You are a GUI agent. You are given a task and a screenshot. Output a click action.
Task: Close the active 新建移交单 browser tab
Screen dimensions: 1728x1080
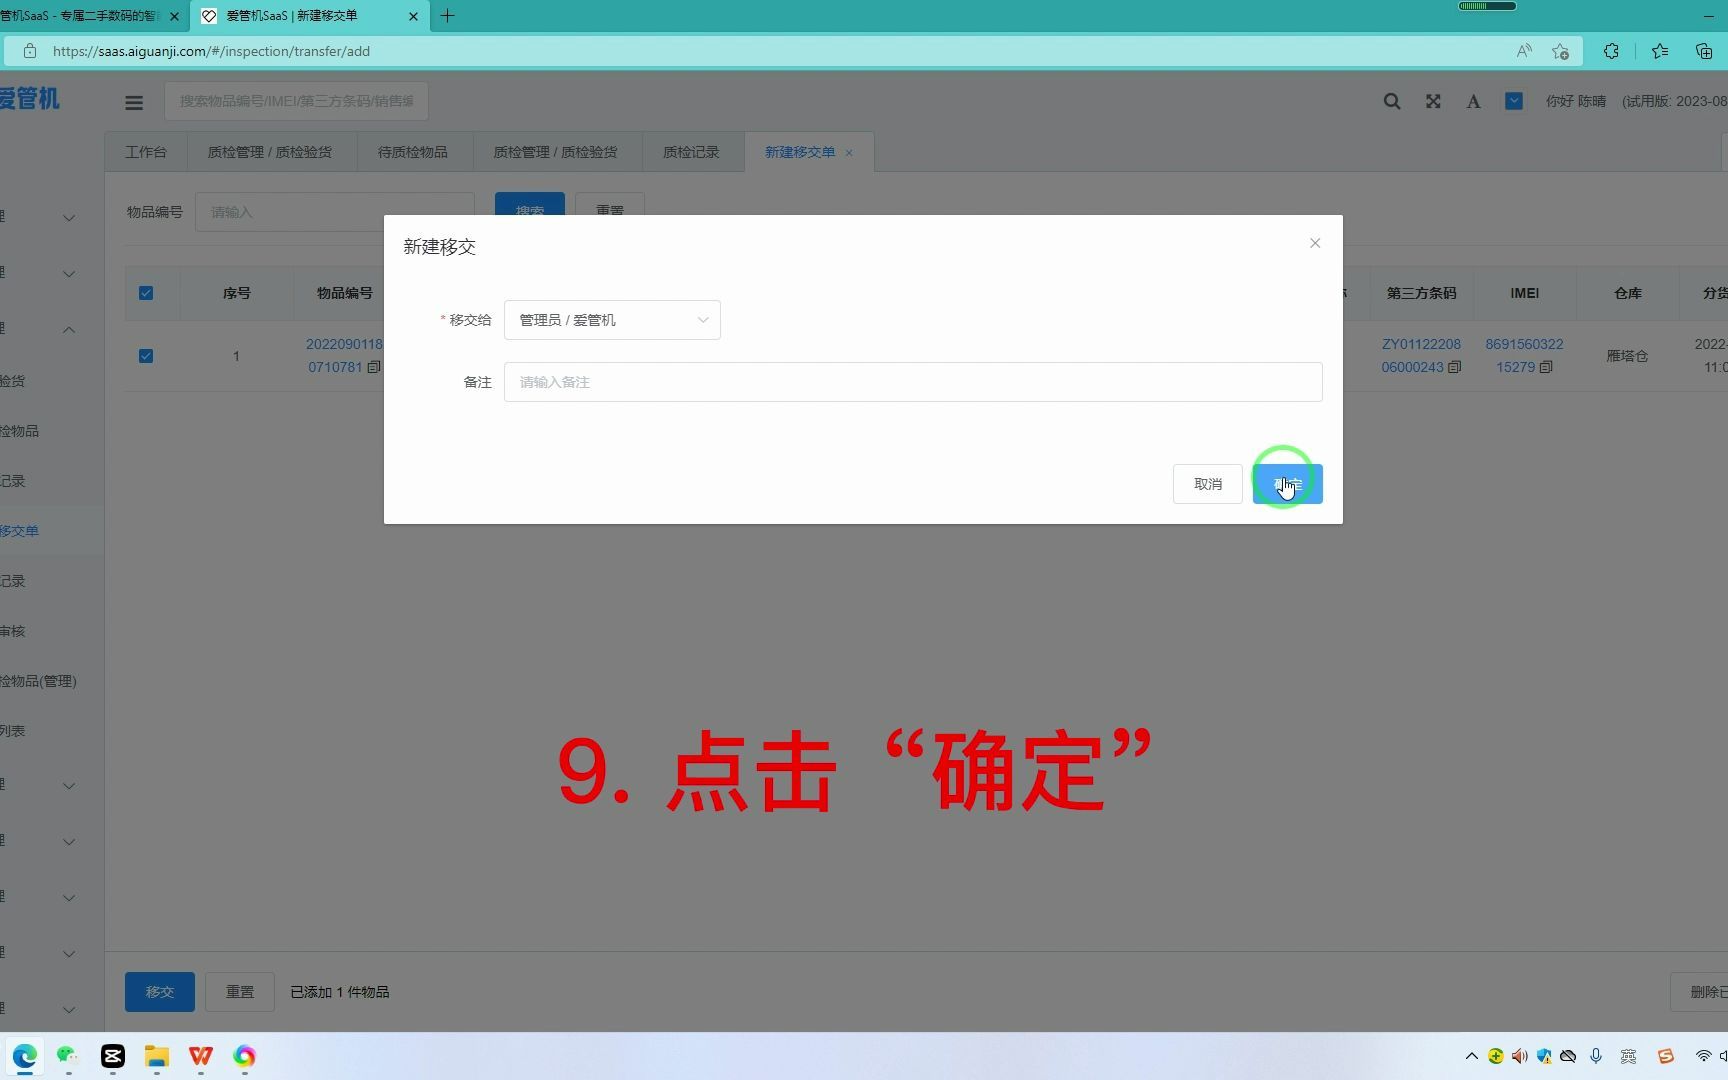(413, 16)
